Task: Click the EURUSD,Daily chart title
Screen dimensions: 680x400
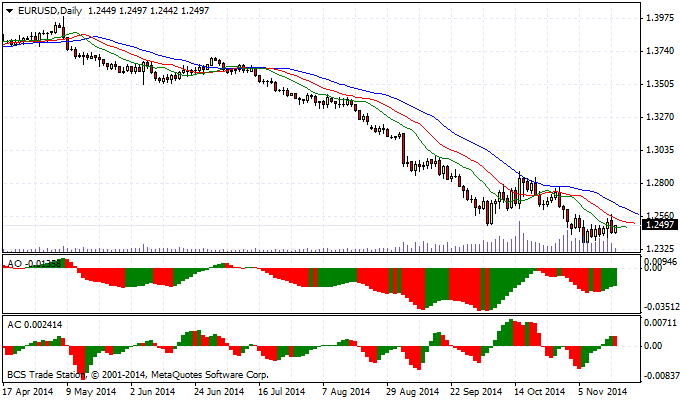Action: pyautogui.click(x=50, y=11)
